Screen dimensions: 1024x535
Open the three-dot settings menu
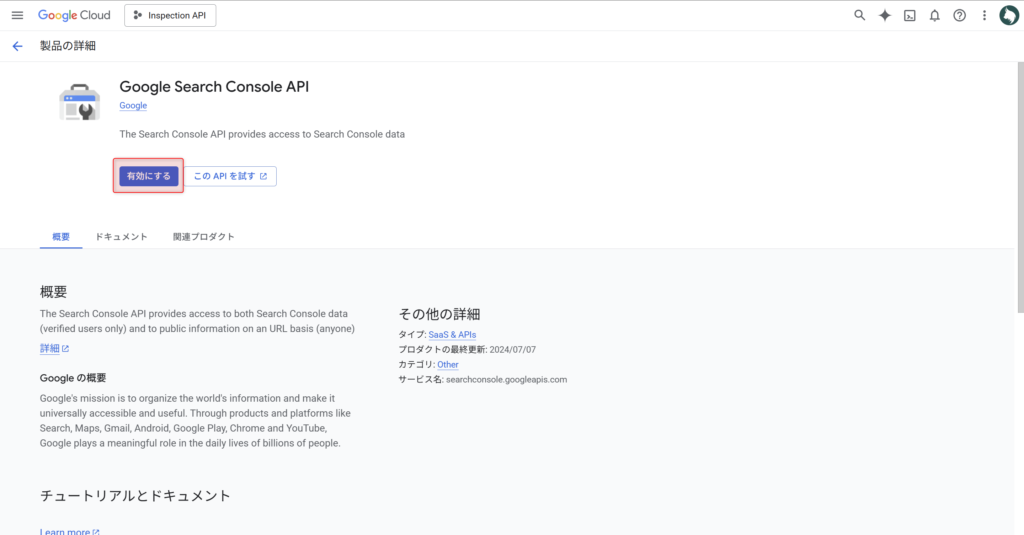point(985,15)
